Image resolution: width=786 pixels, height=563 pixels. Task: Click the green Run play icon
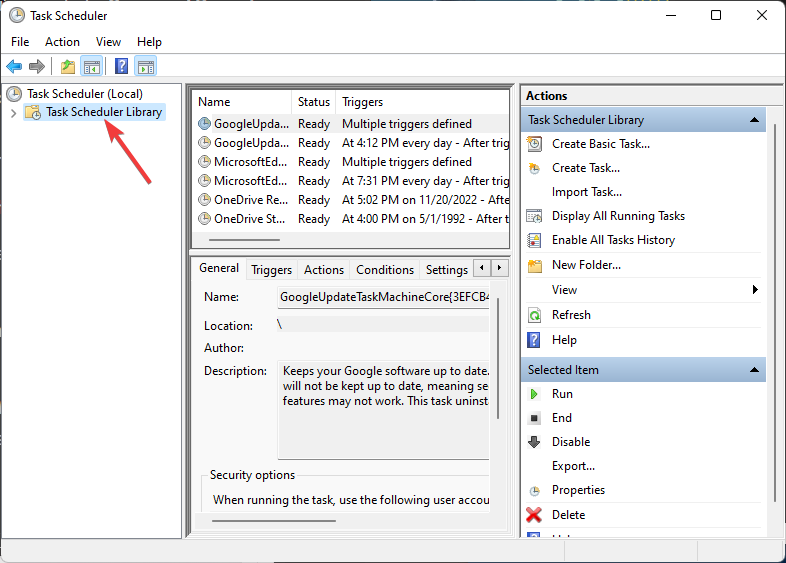click(x=534, y=394)
